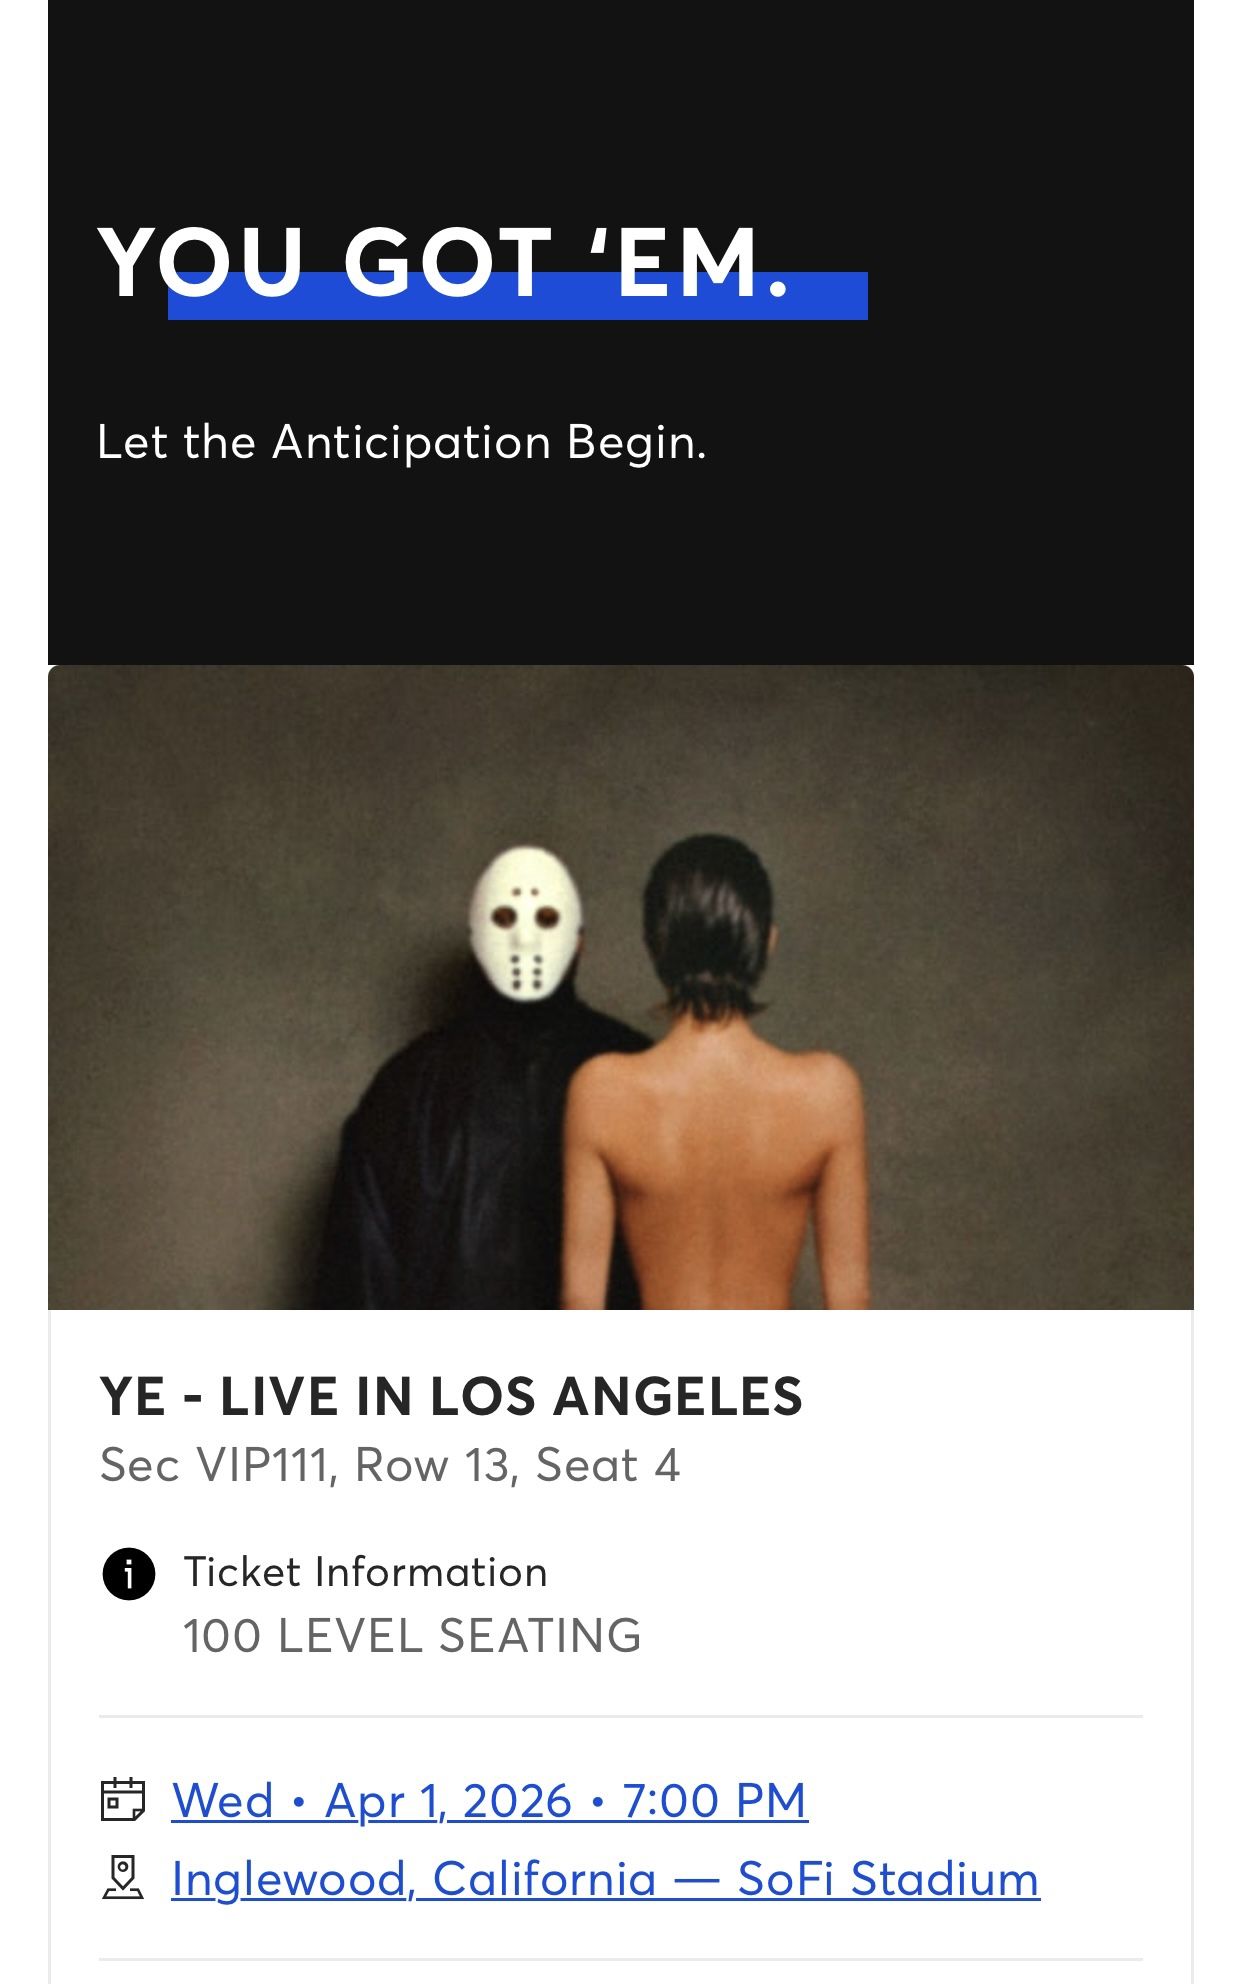Click the Sec VIP111, Row 13, Seat 4 text
The width and height of the screenshot is (1242, 1984).
coord(390,1466)
